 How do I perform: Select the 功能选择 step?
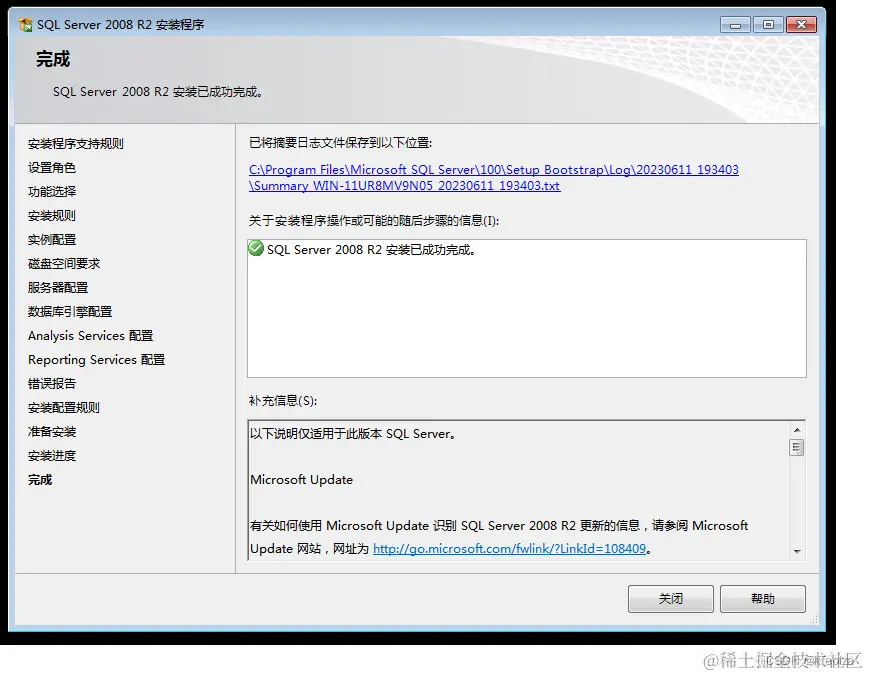point(52,191)
